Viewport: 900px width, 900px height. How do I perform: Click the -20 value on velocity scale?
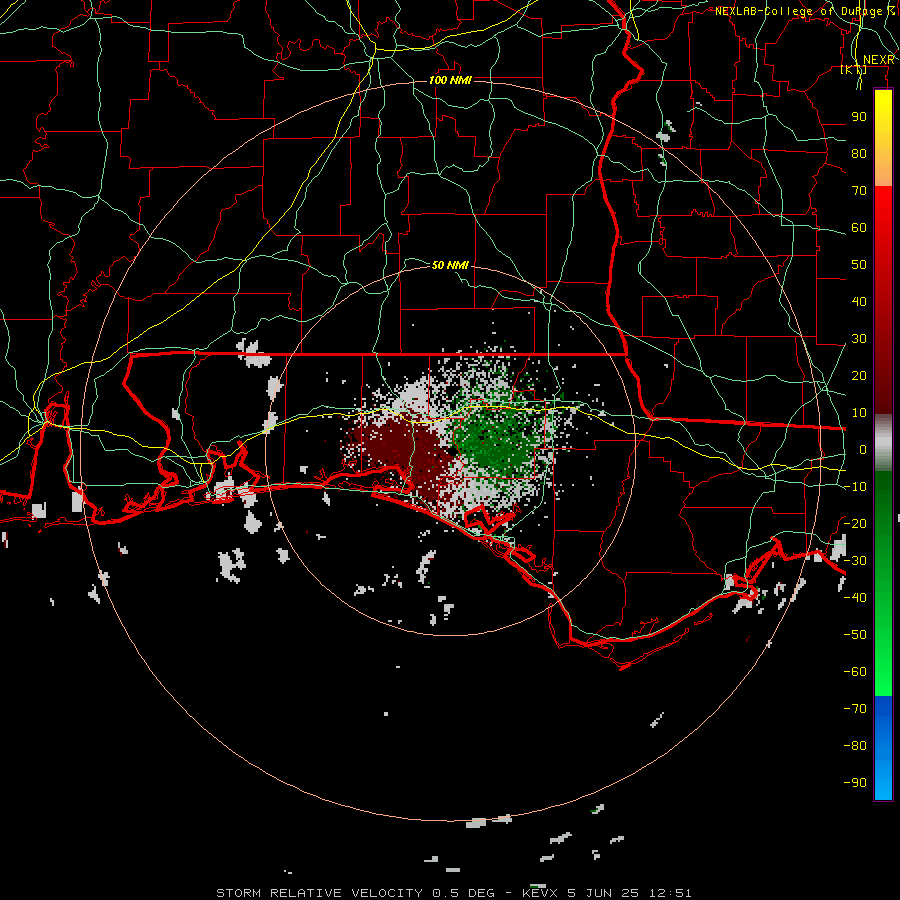[855, 523]
